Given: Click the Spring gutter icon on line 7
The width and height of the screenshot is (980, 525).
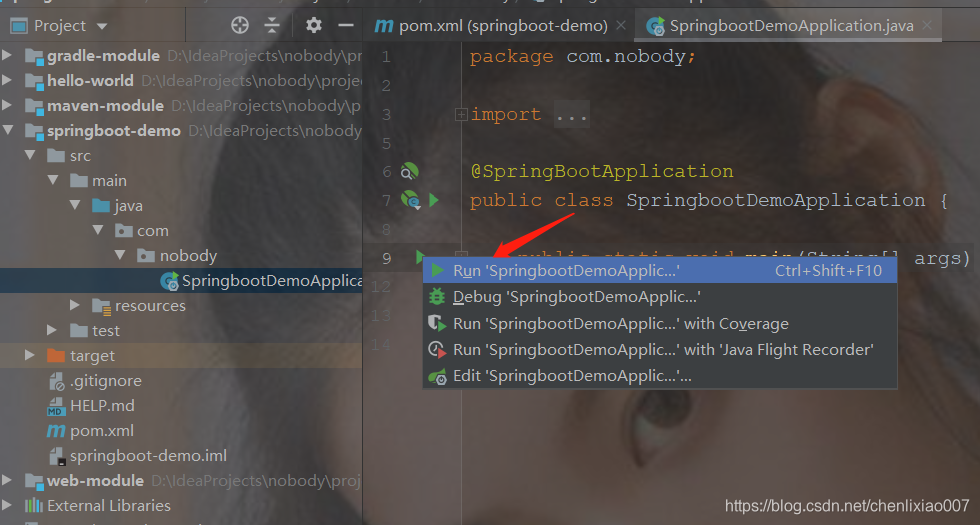Looking at the screenshot, I should [410, 200].
